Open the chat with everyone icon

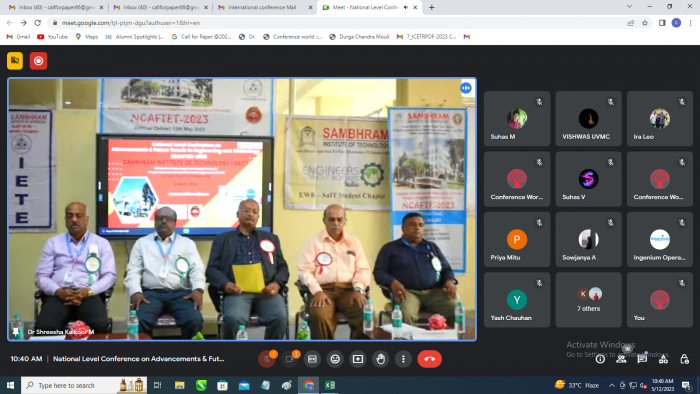[x=642, y=359]
